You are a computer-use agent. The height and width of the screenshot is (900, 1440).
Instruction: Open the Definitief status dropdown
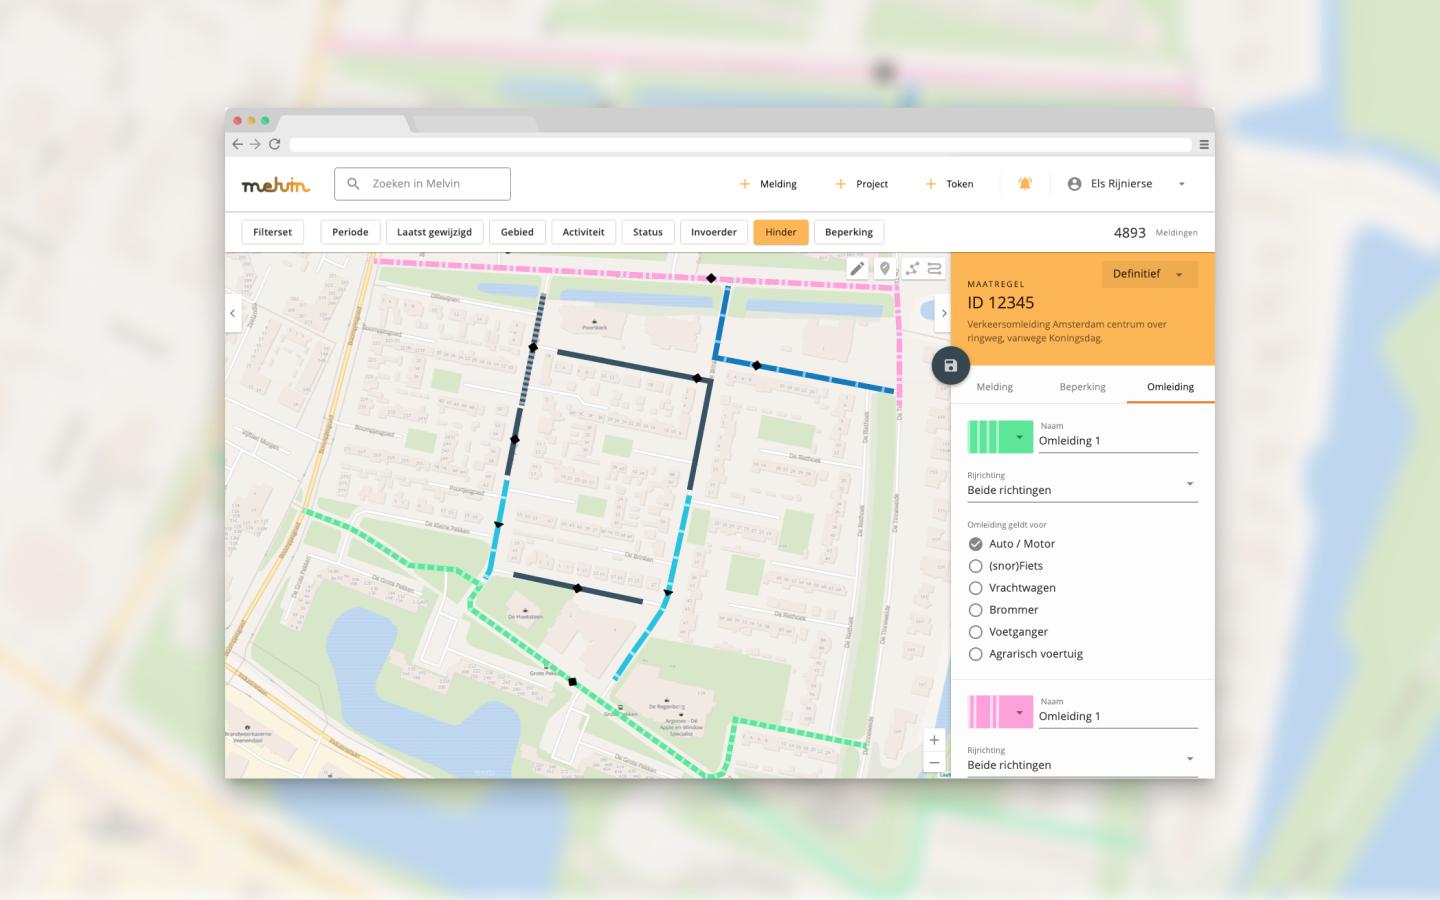pyautogui.click(x=1149, y=274)
